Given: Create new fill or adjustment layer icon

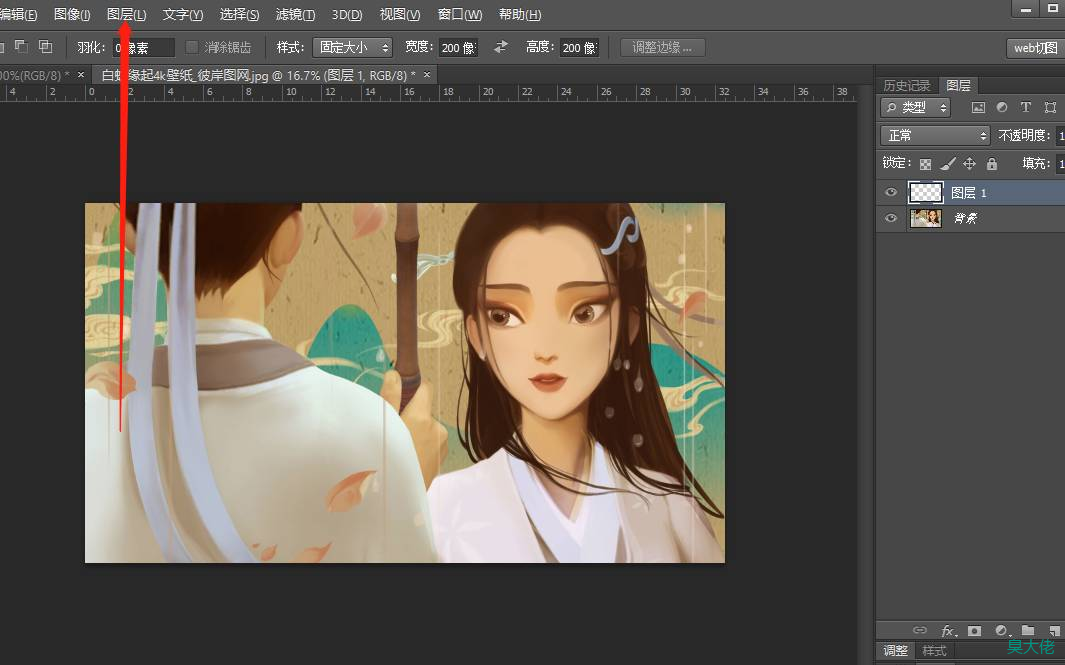Looking at the screenshot, I should click(x=1001, y=631).
